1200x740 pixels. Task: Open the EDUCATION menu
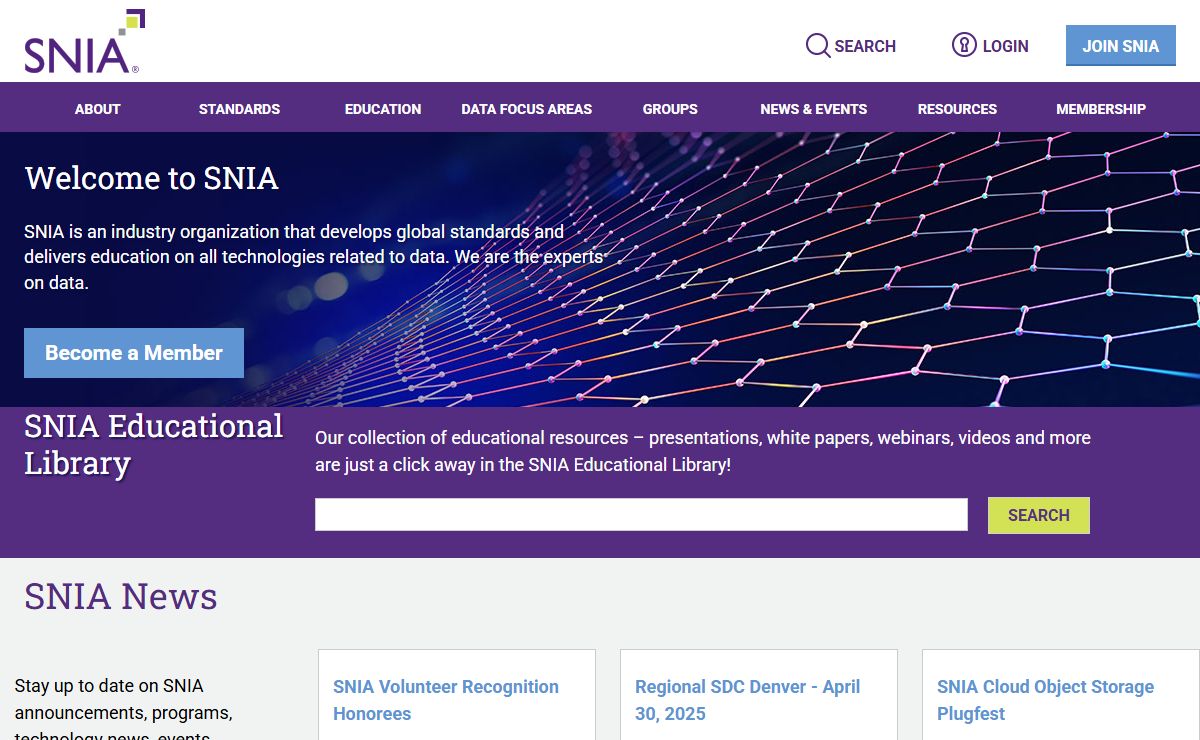pos(383,109)
